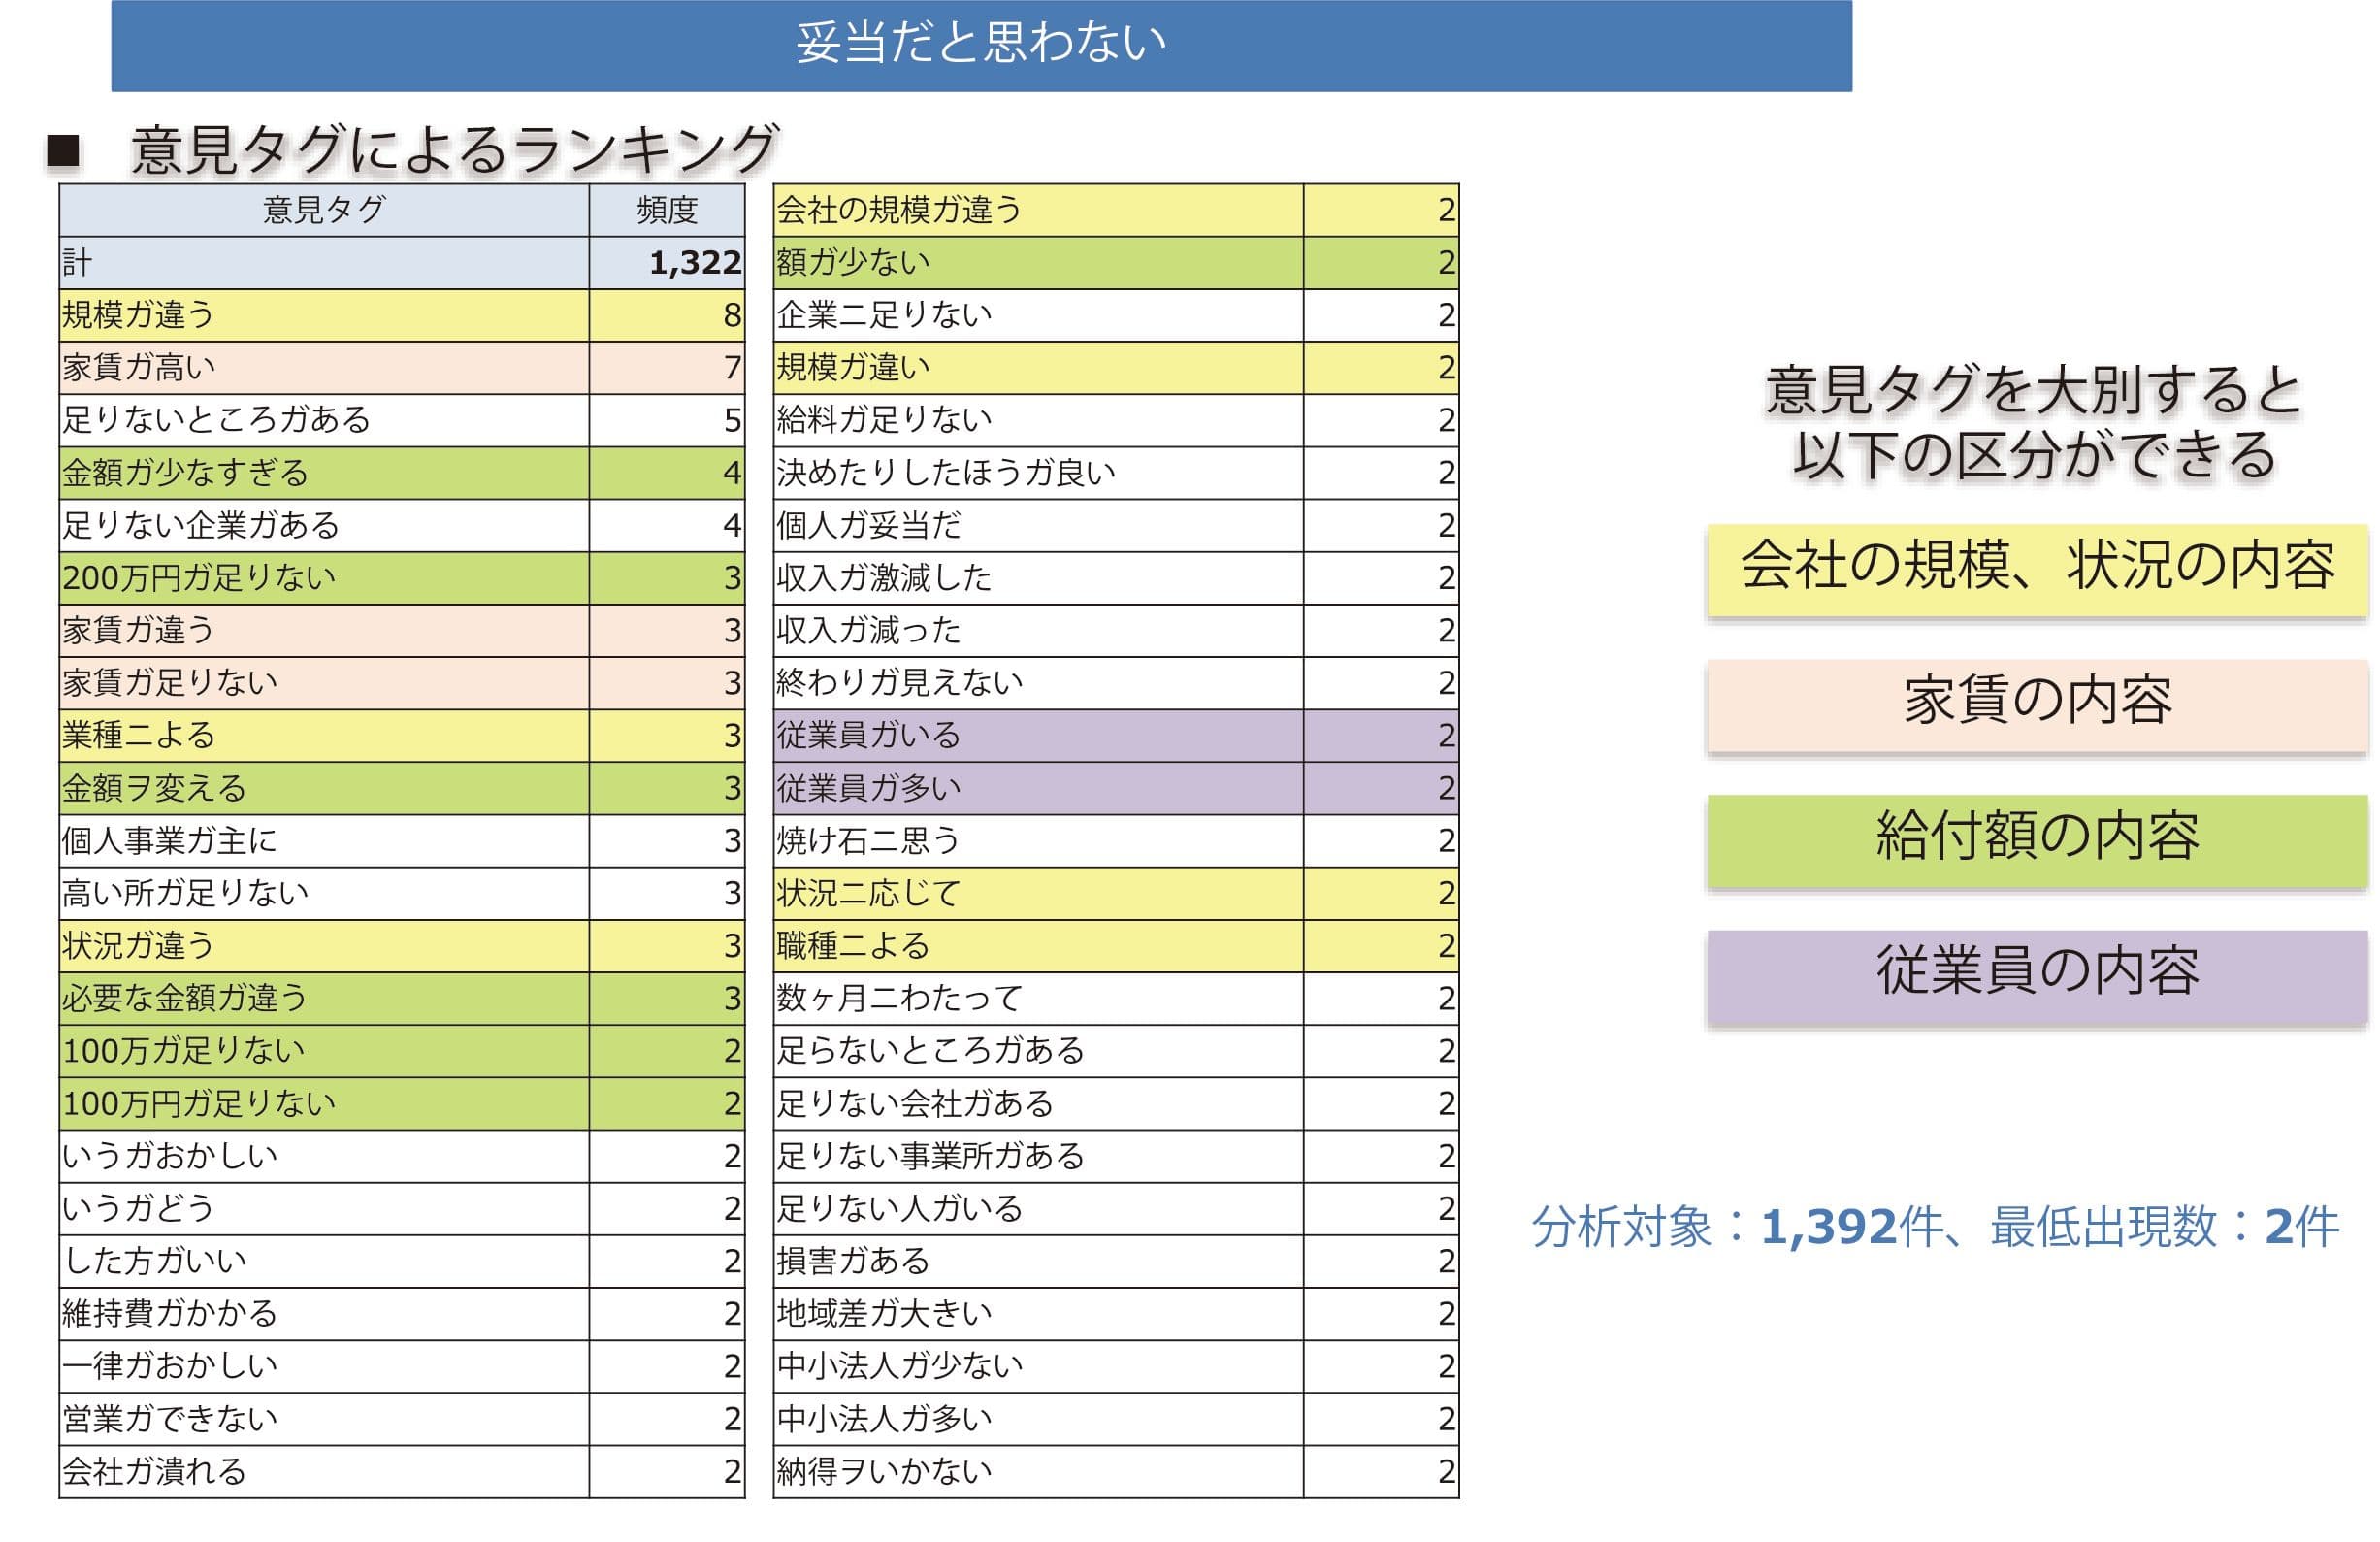Screen dimensions: 2380x1542
Task: Select the row 焼け石ニ思う
Action: tap(1116, 841)
